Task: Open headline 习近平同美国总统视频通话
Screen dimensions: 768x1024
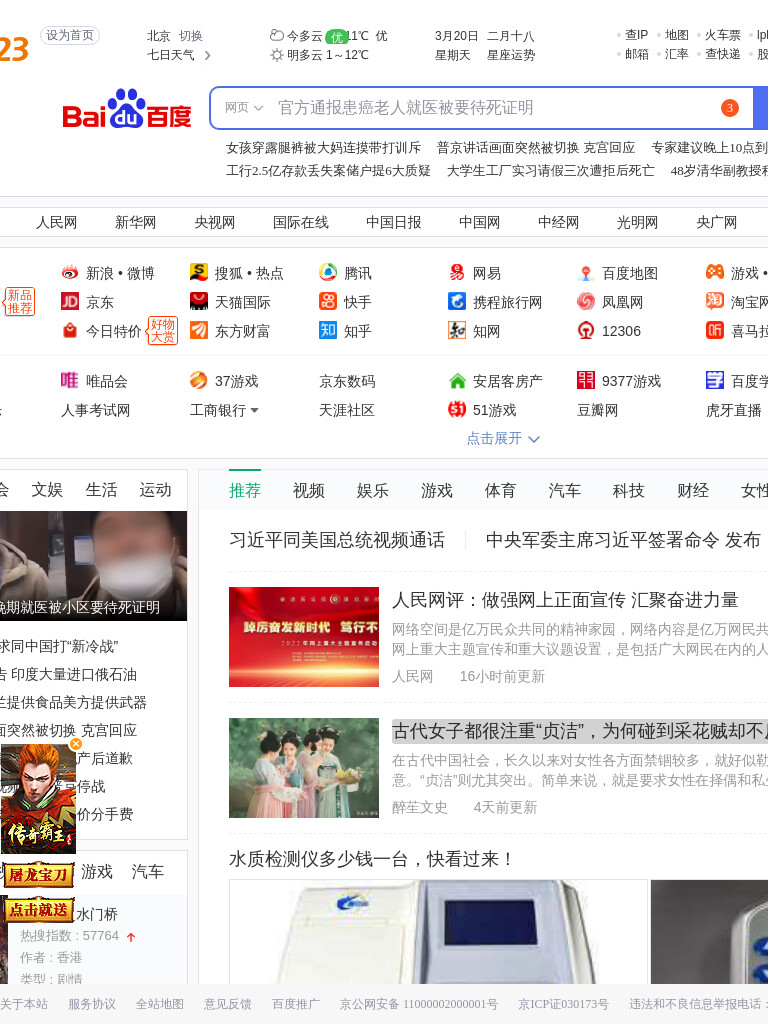Action: pos(337,540)
